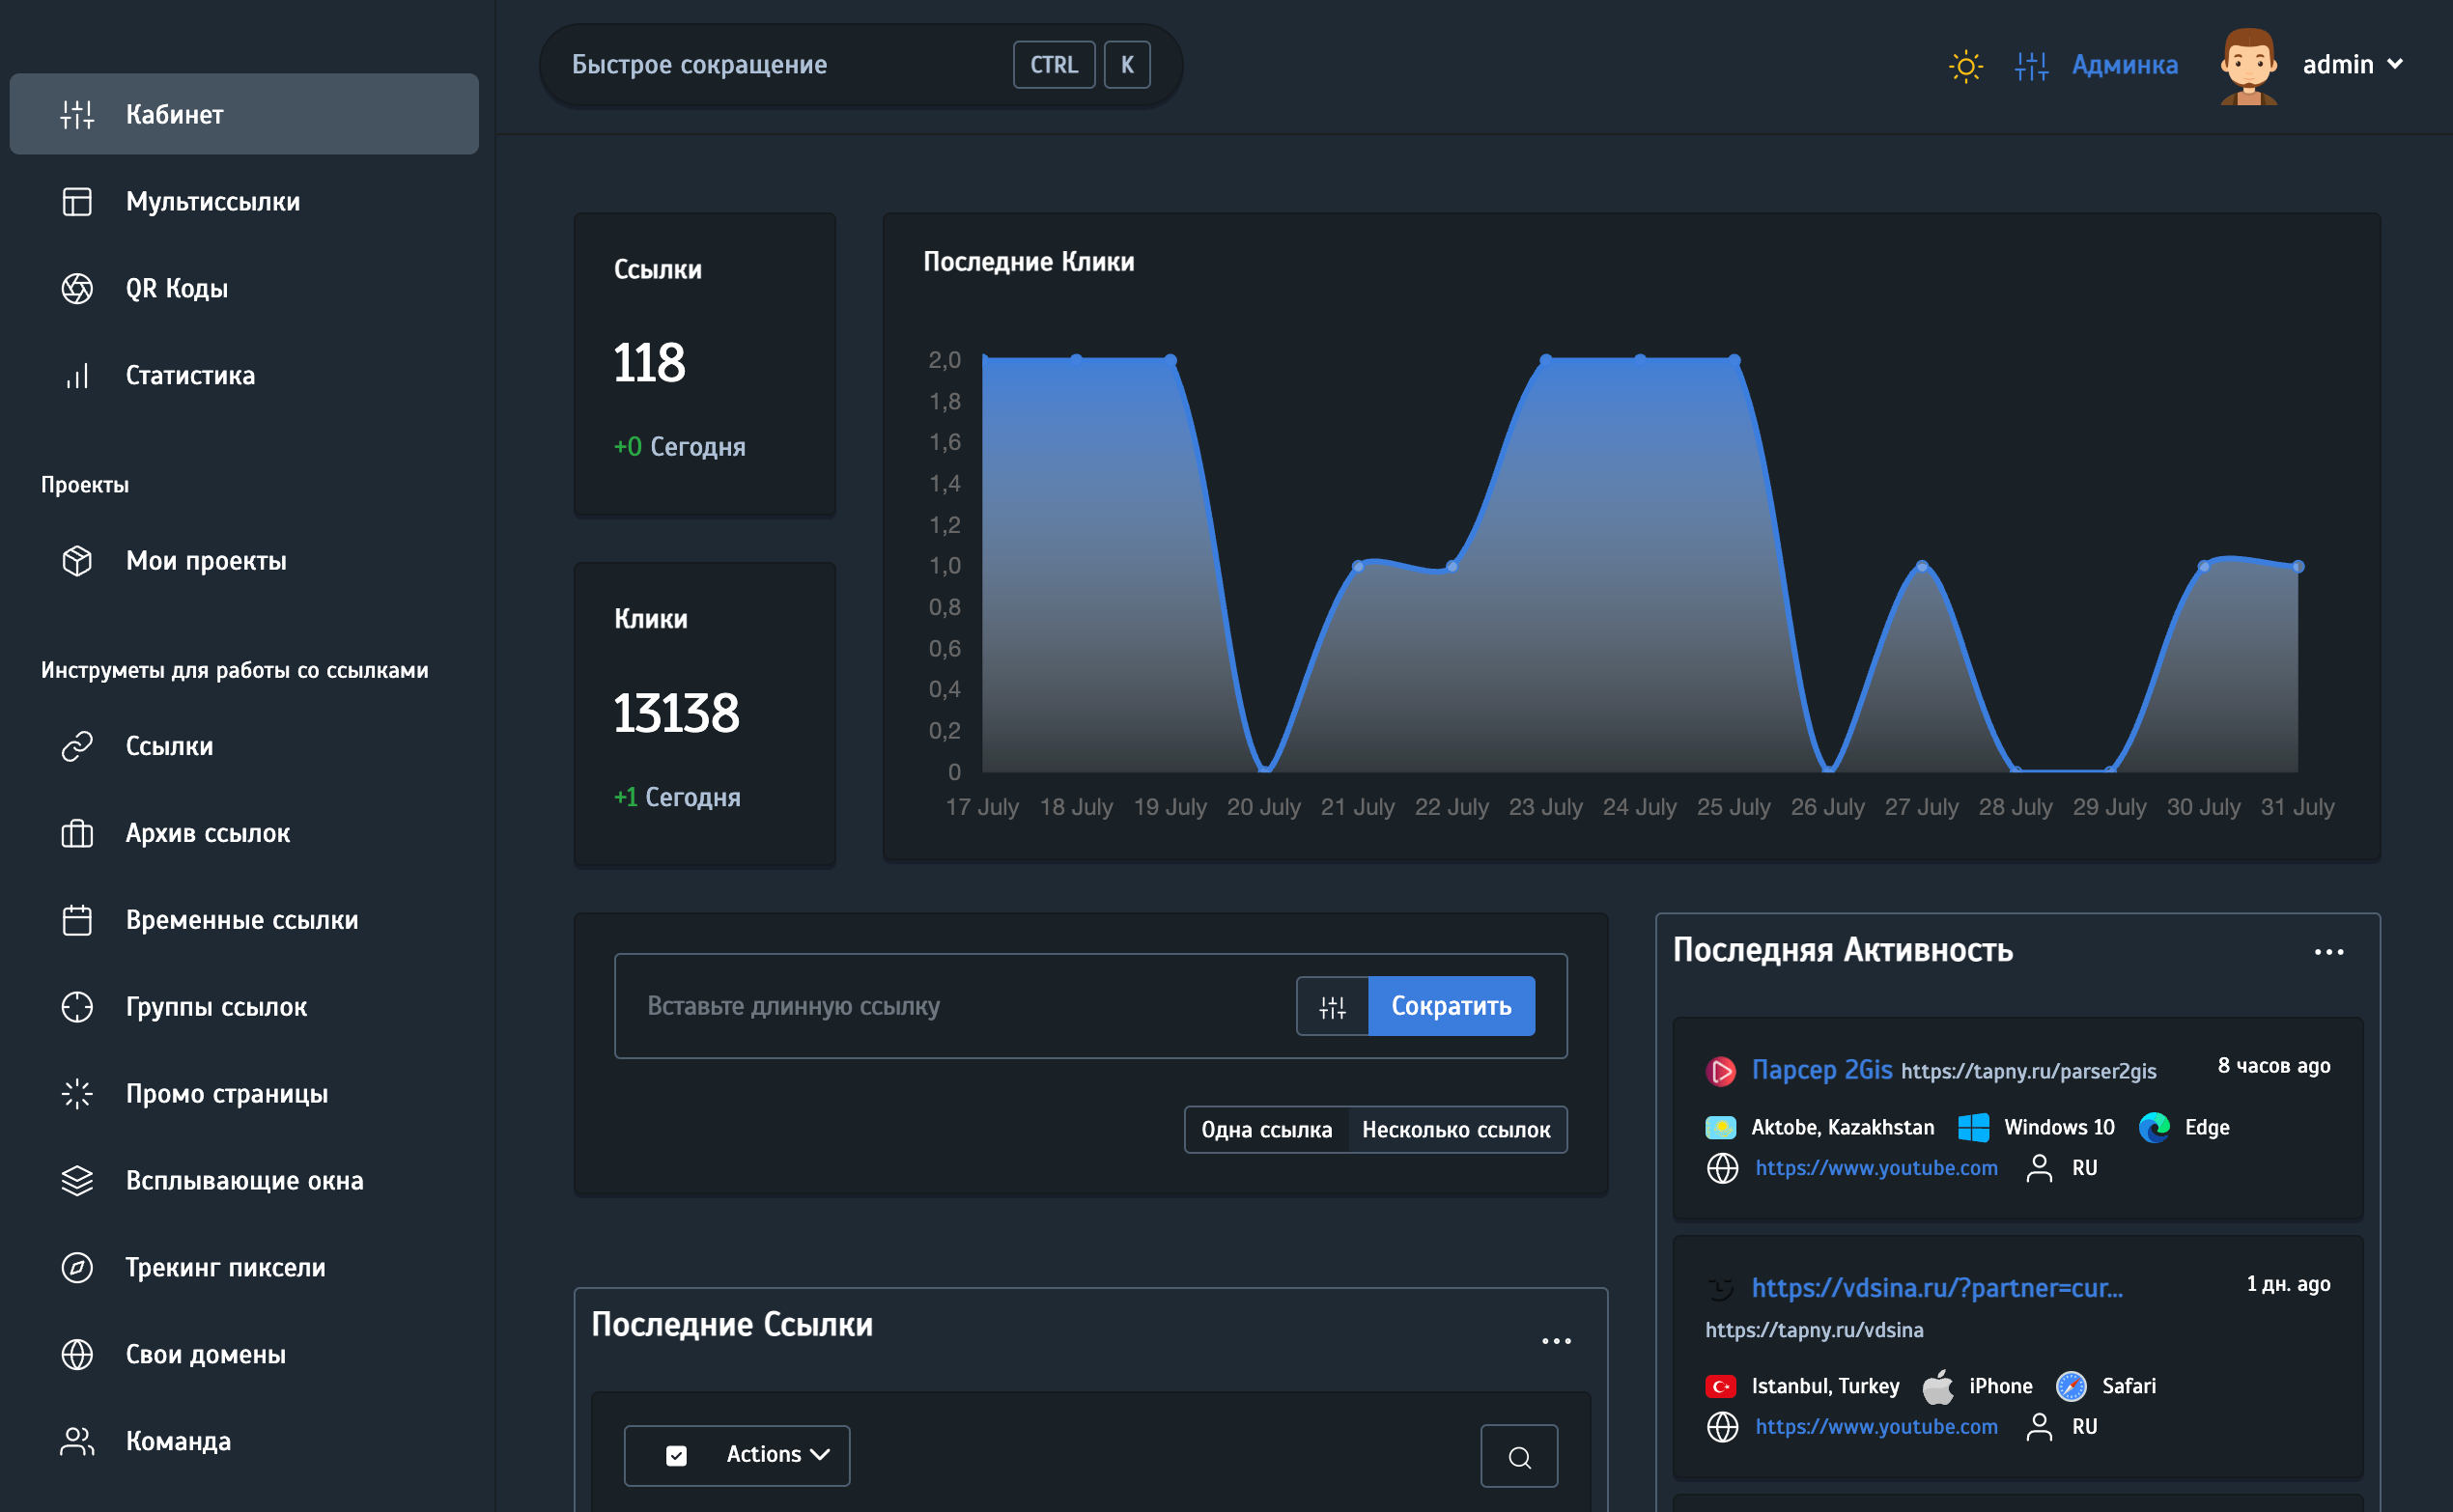Viewport: 2453px width, 1512px height.
Task: Open Статистика bar chart icon
Action: click(77, 376)
